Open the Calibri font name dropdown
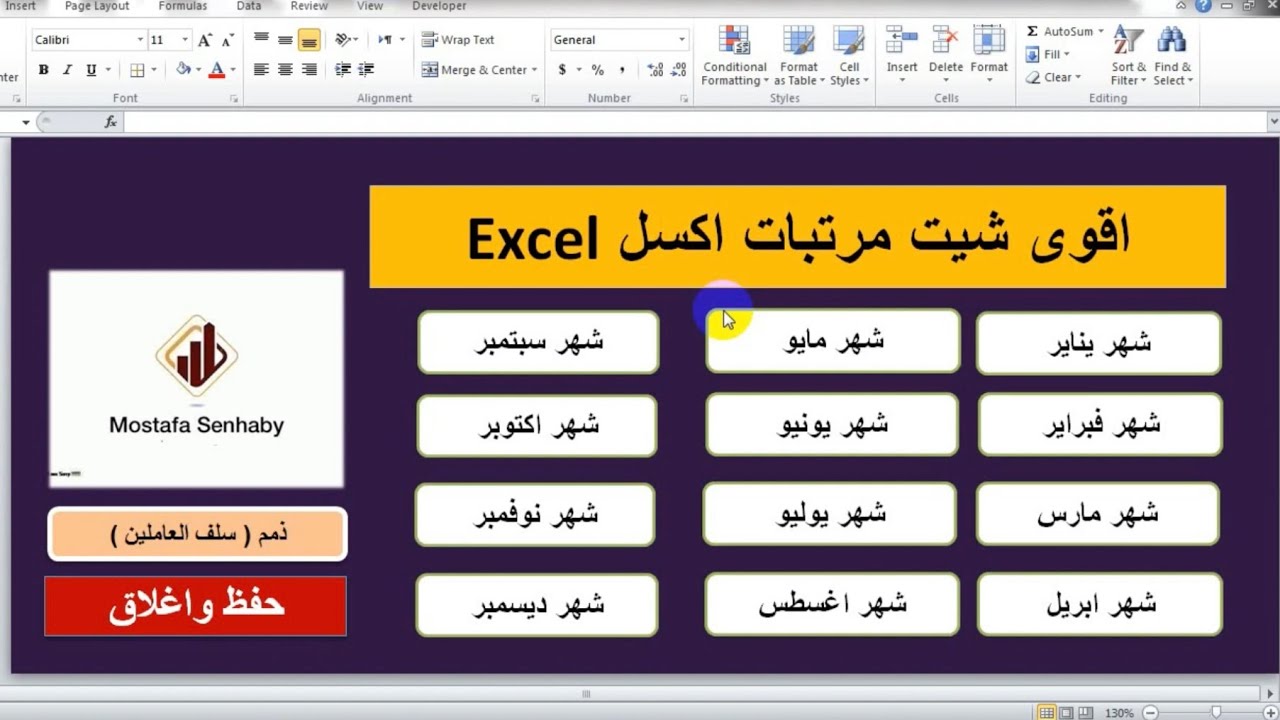This screenshot has width=1280, height=720. 140,40
